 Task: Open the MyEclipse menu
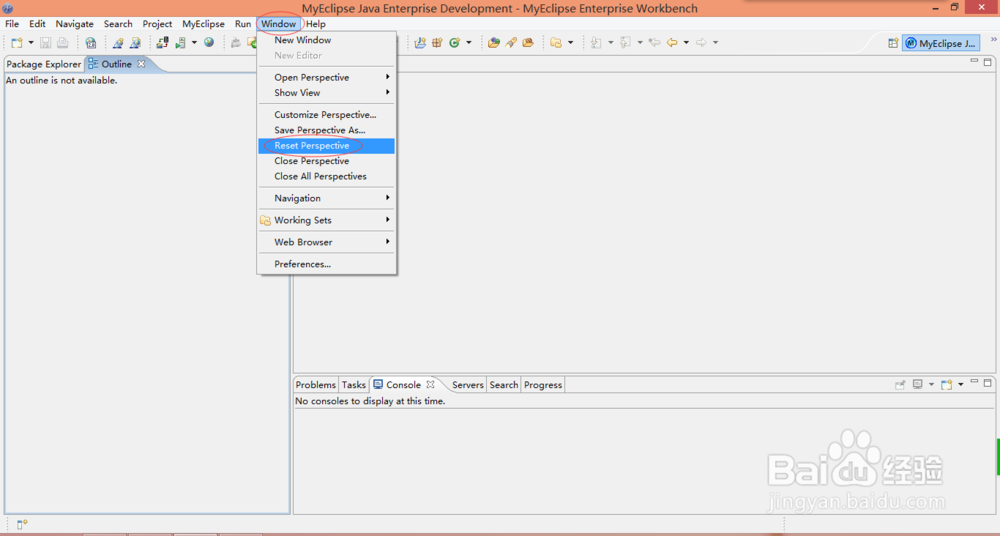tap(203, 24)
